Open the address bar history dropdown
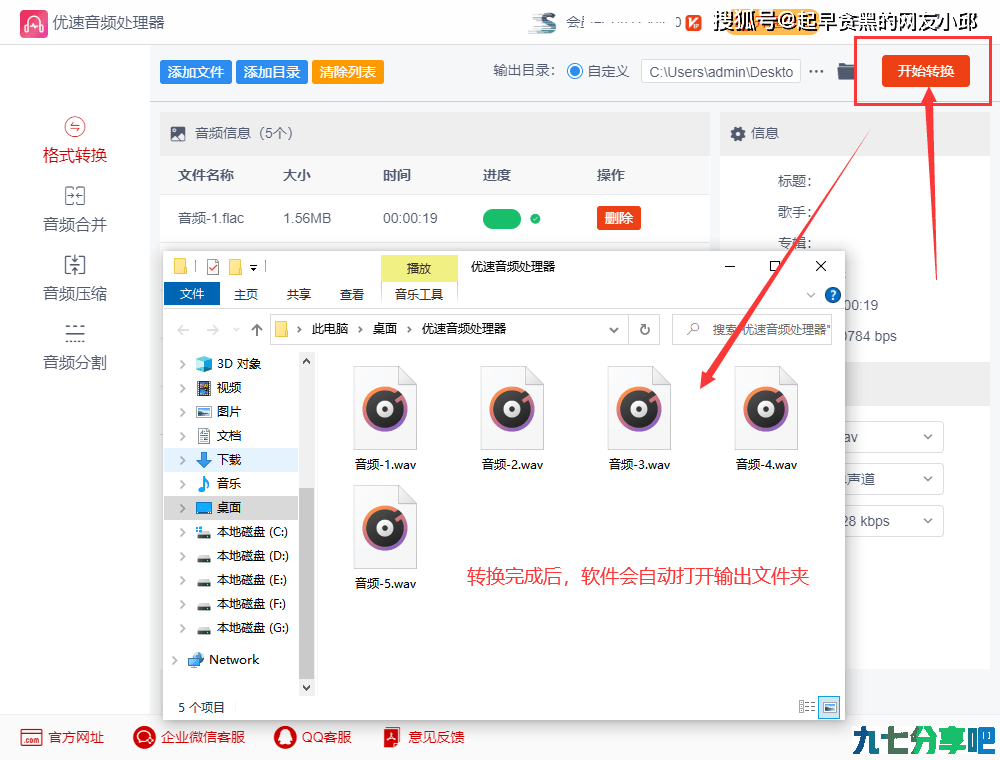1000x760 pixels. click(614, 329)
